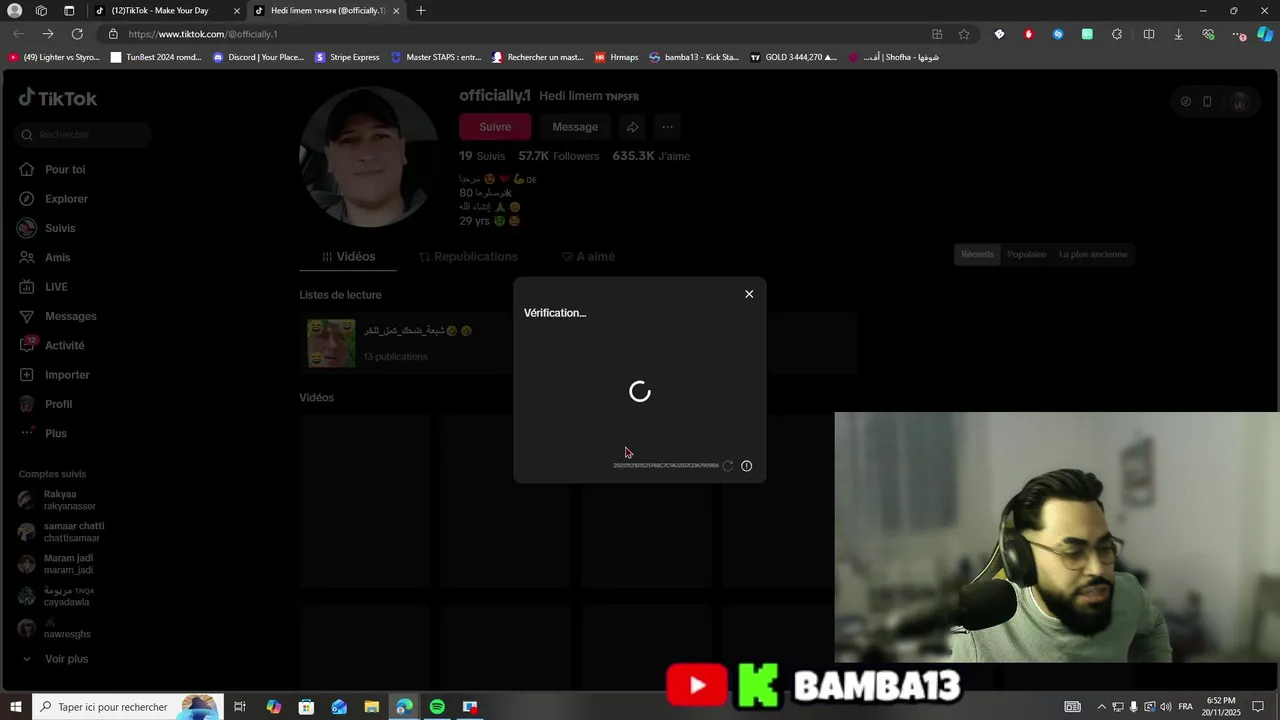The height and width of the screenshot is (720, 1280).
Task: Click the profile avatar in TikTok top-right corner
Action: 1239,101
